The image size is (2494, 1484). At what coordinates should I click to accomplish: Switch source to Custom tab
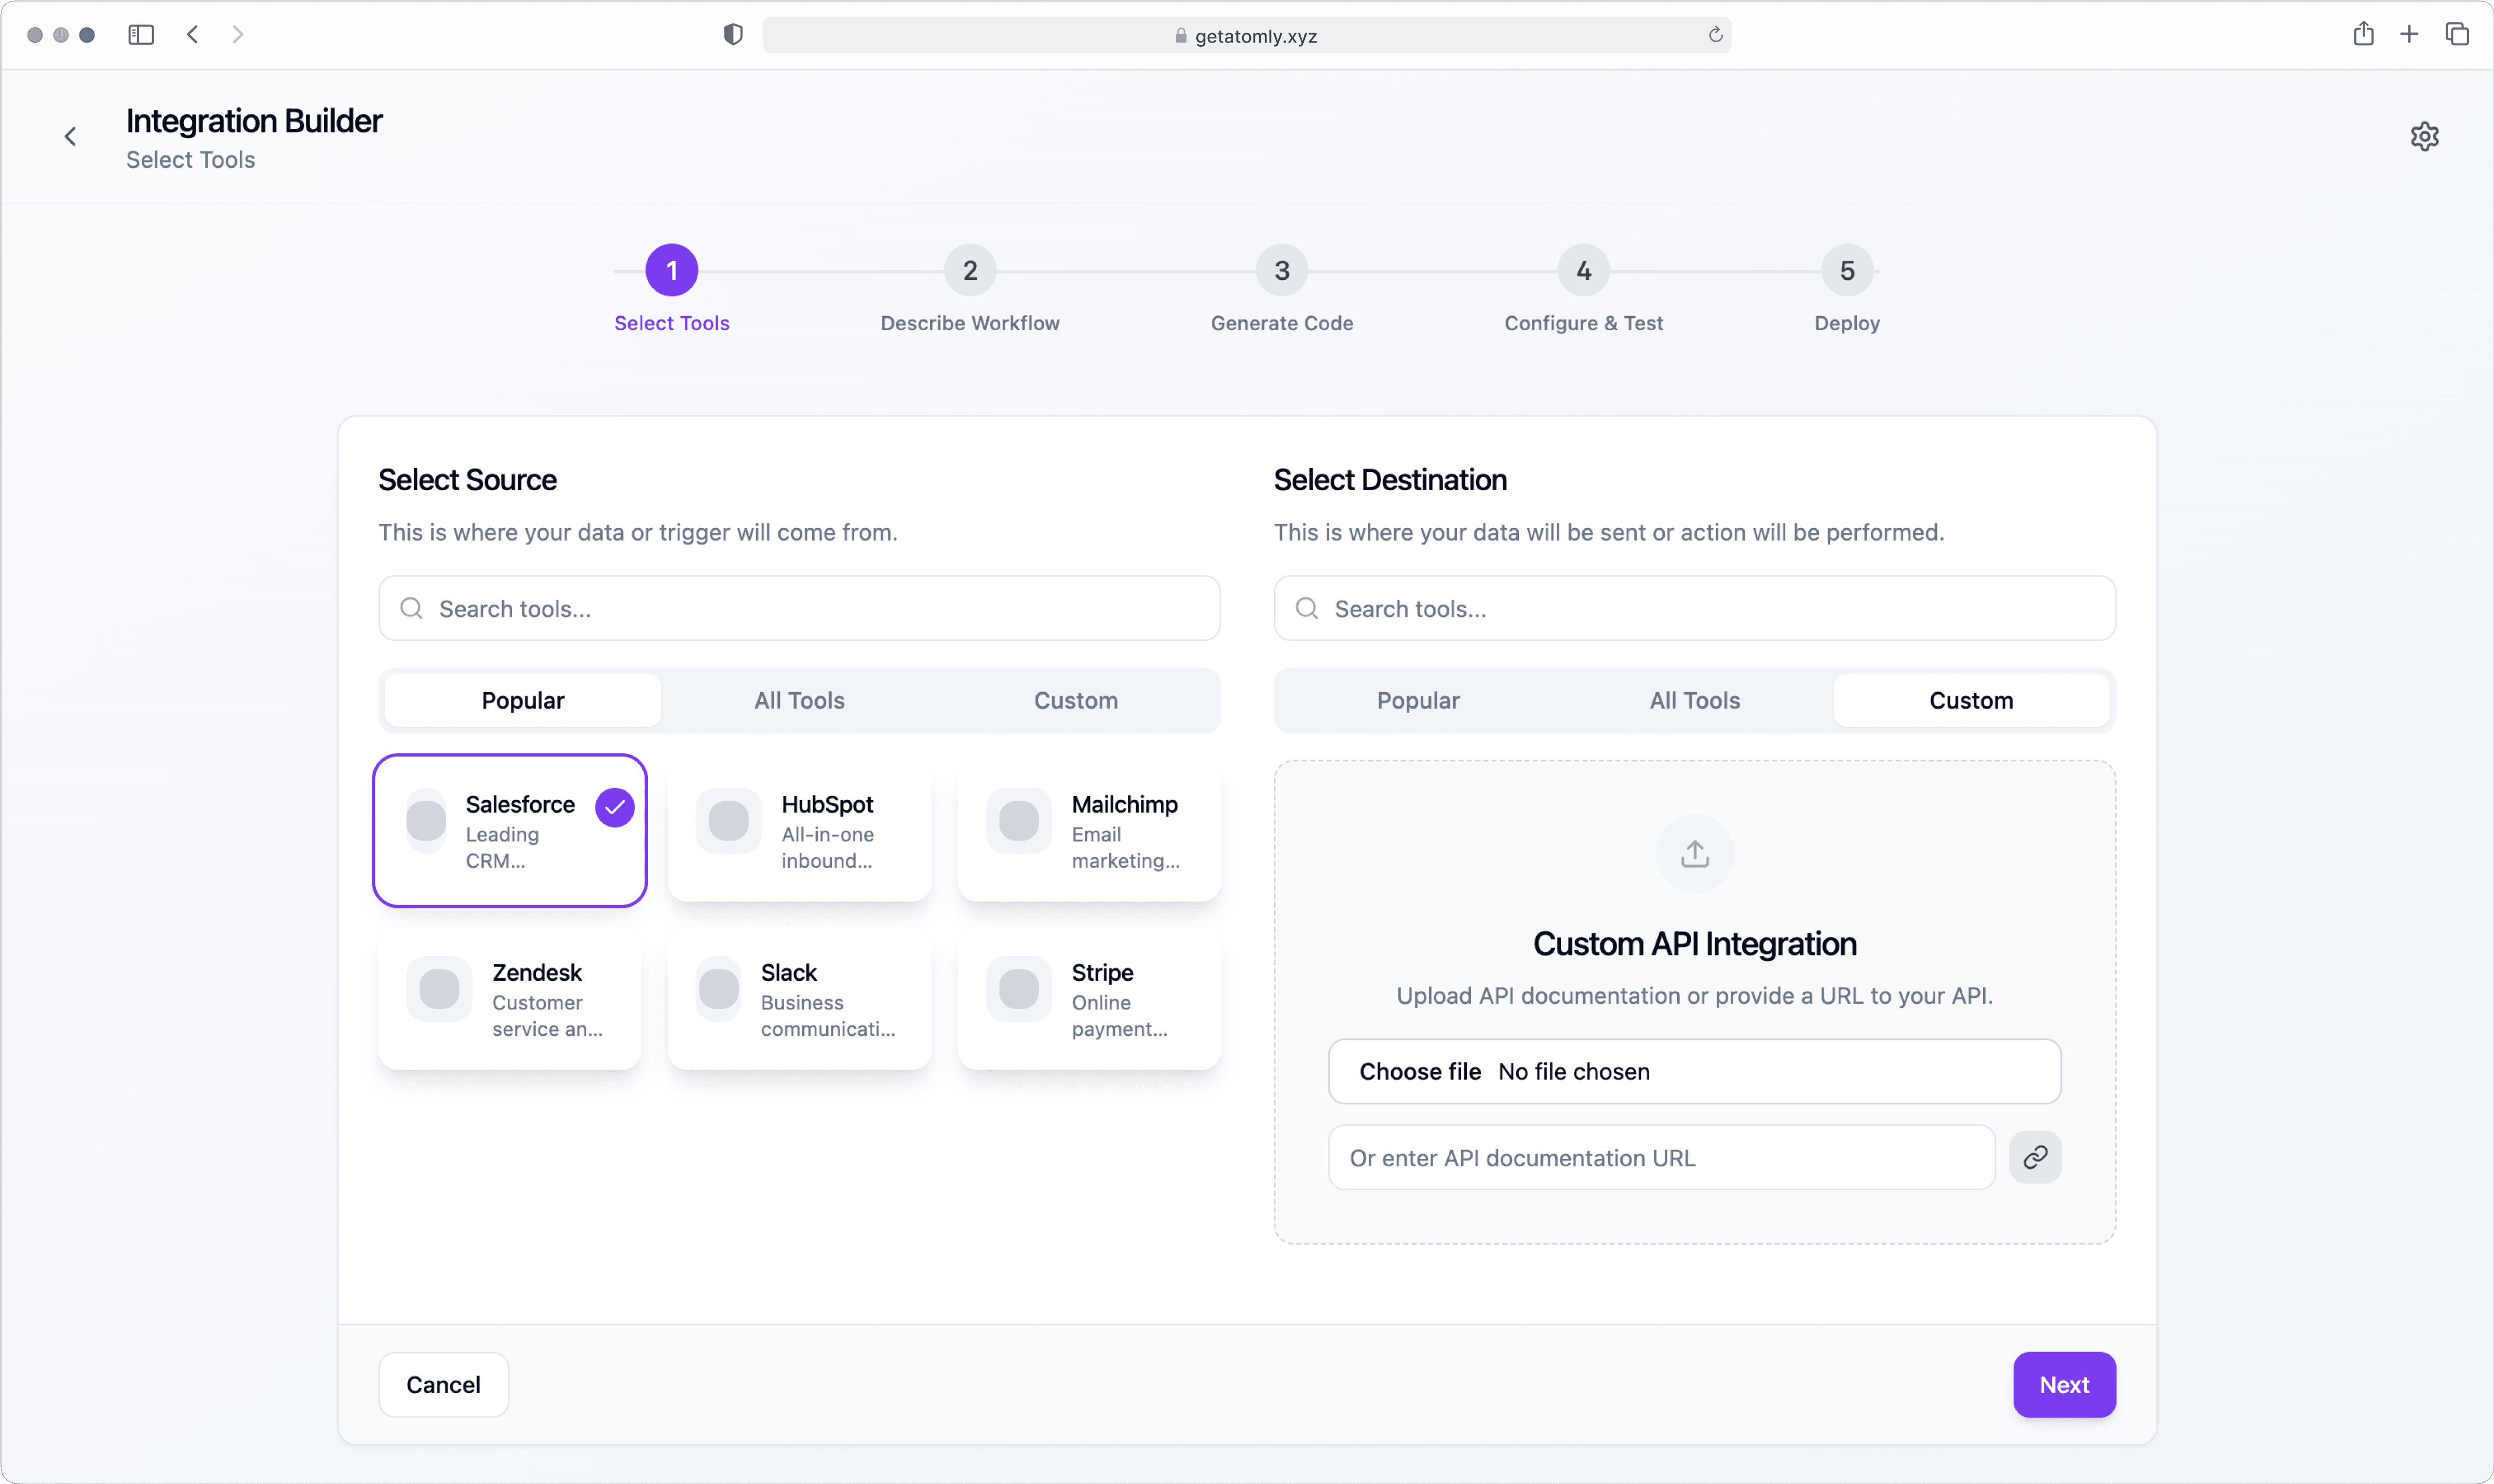coord(1075,700)
